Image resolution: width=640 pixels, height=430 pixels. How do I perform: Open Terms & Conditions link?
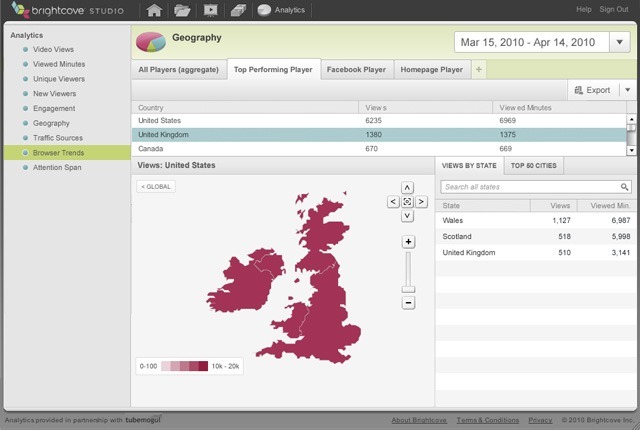[x=488, y=420]
